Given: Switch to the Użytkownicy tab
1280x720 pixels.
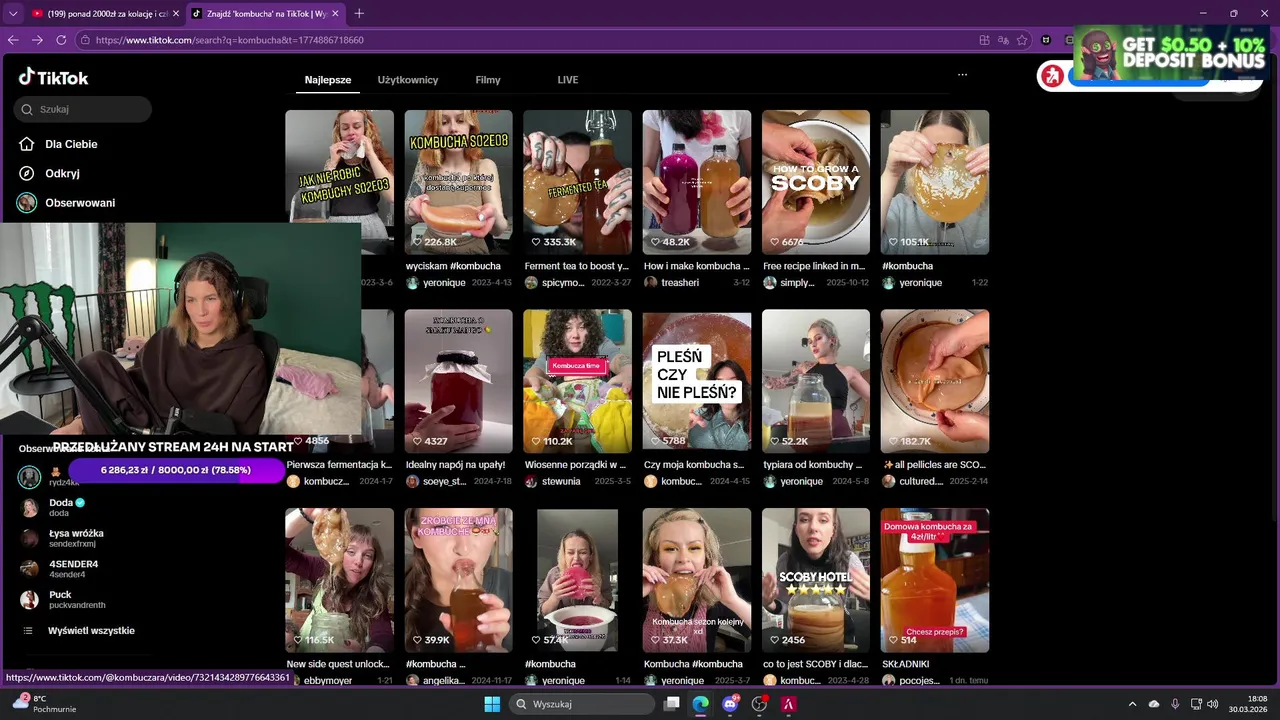Looking at the screenshot, I should 408,80.
